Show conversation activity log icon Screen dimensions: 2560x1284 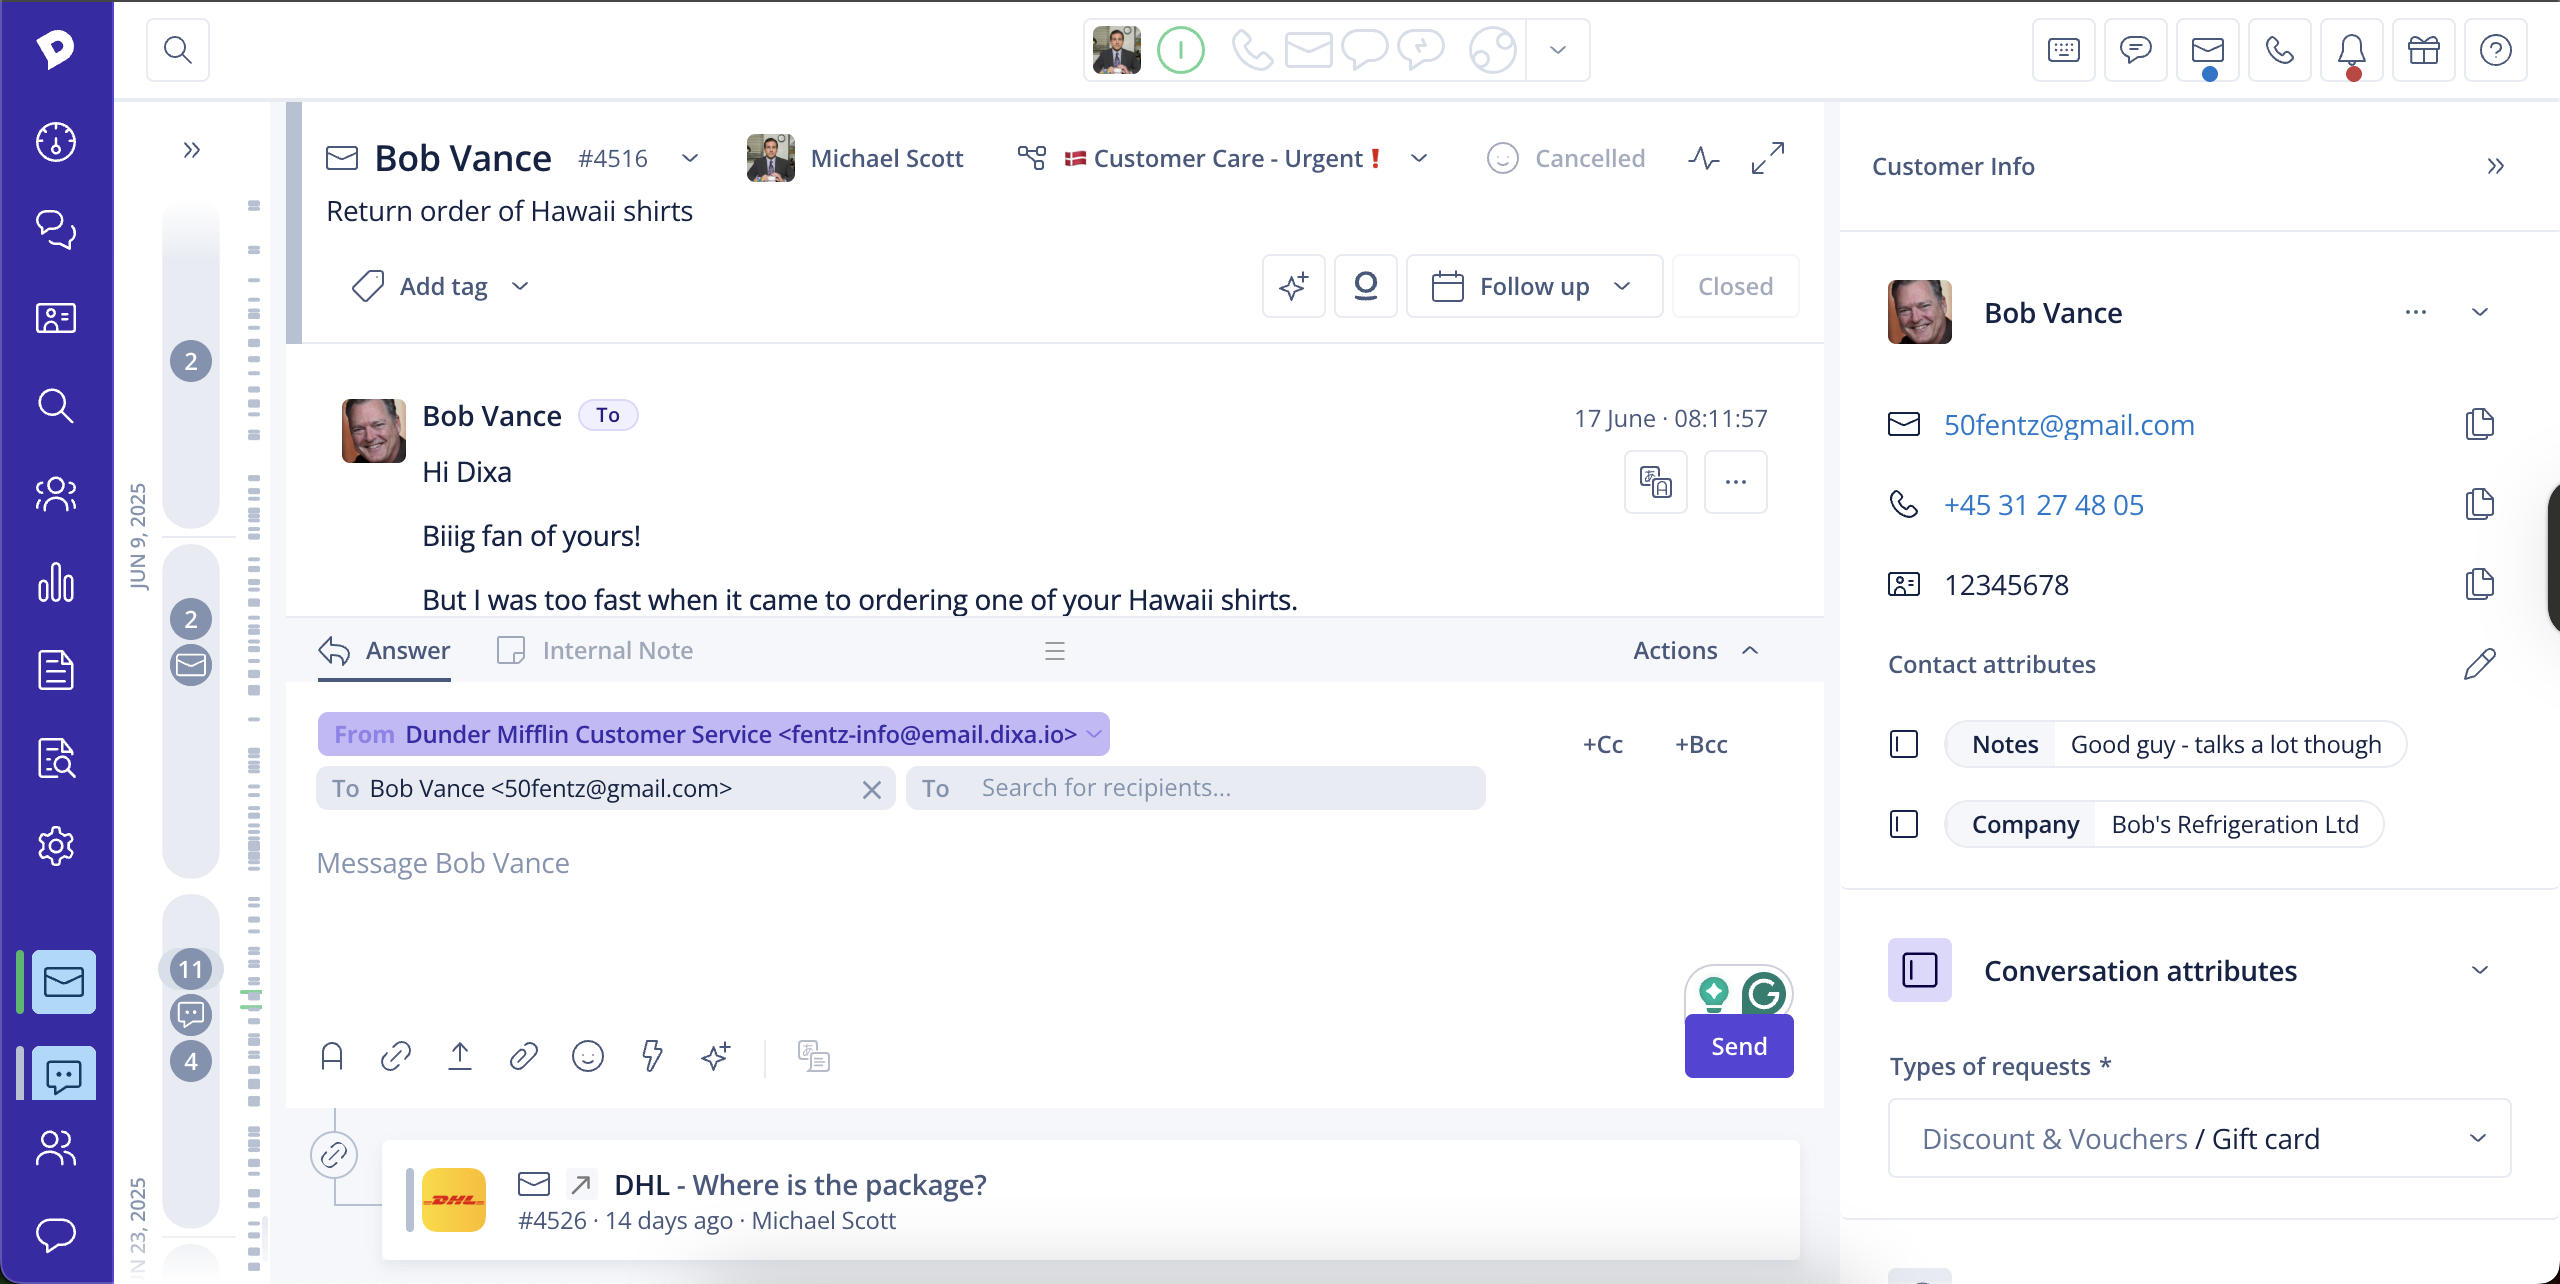point(1703,158)
